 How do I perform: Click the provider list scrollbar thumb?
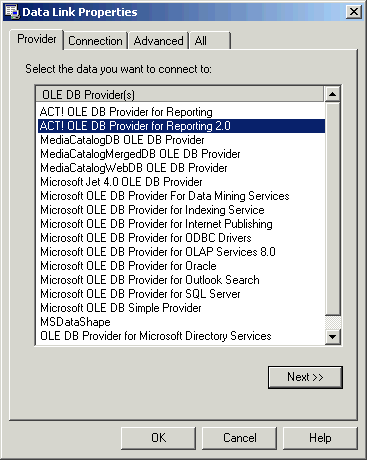(332, 208)
